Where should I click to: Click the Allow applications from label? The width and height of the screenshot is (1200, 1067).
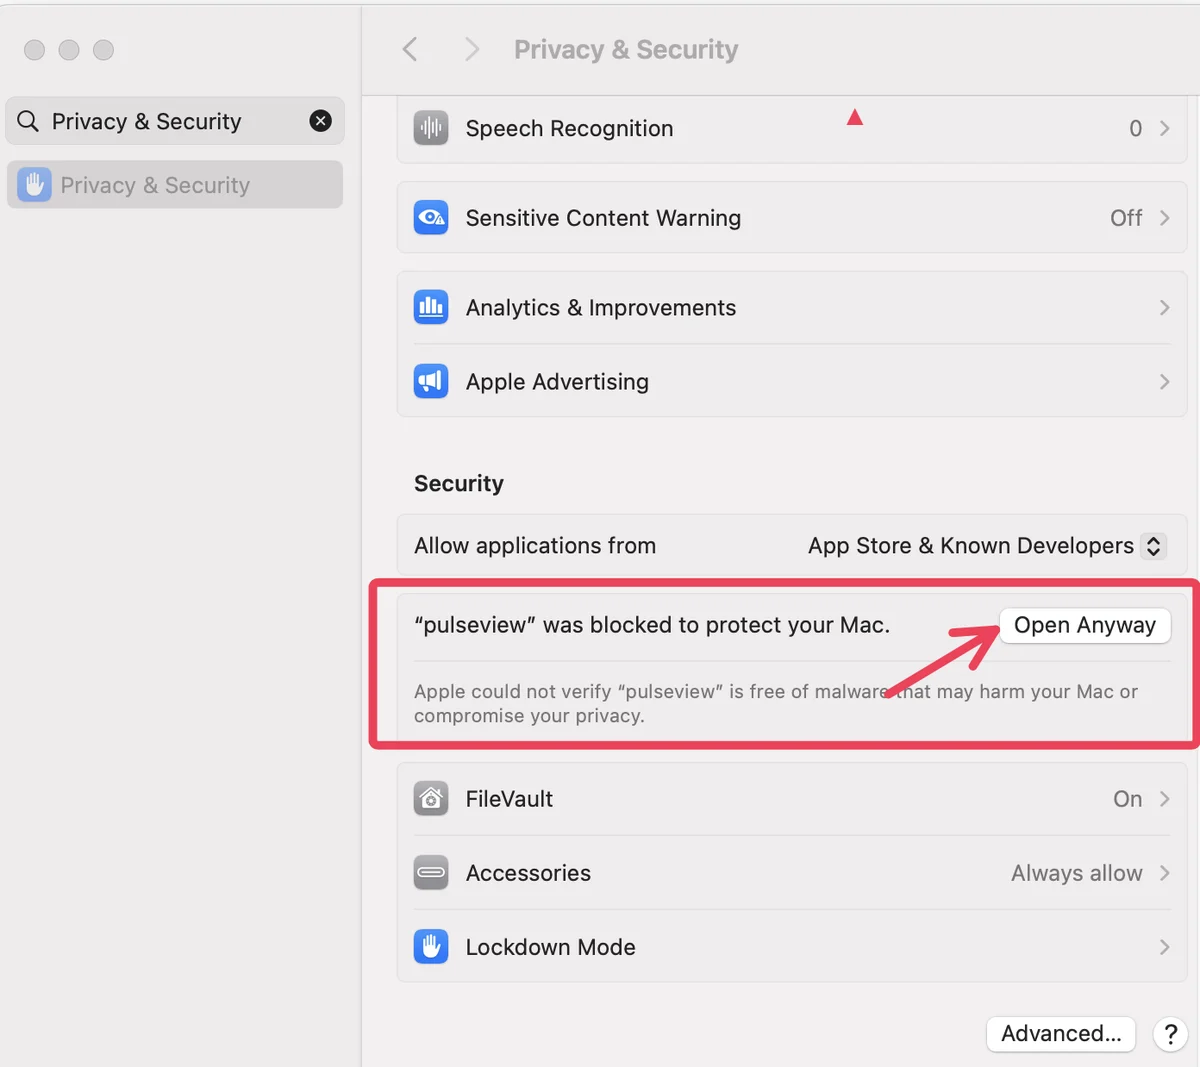[535, 545]
